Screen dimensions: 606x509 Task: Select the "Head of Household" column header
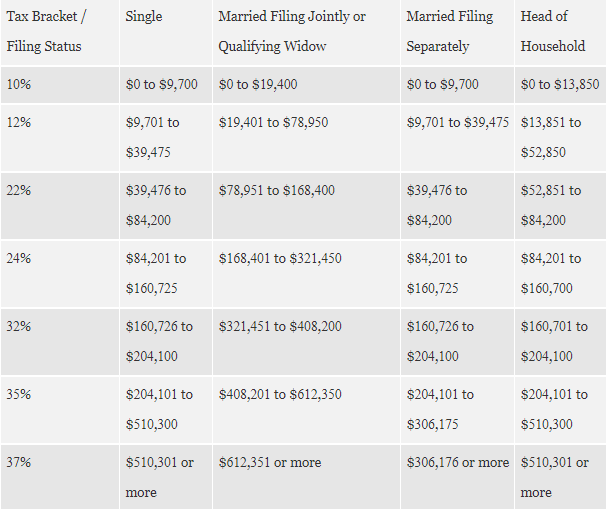tap(553, 31)
